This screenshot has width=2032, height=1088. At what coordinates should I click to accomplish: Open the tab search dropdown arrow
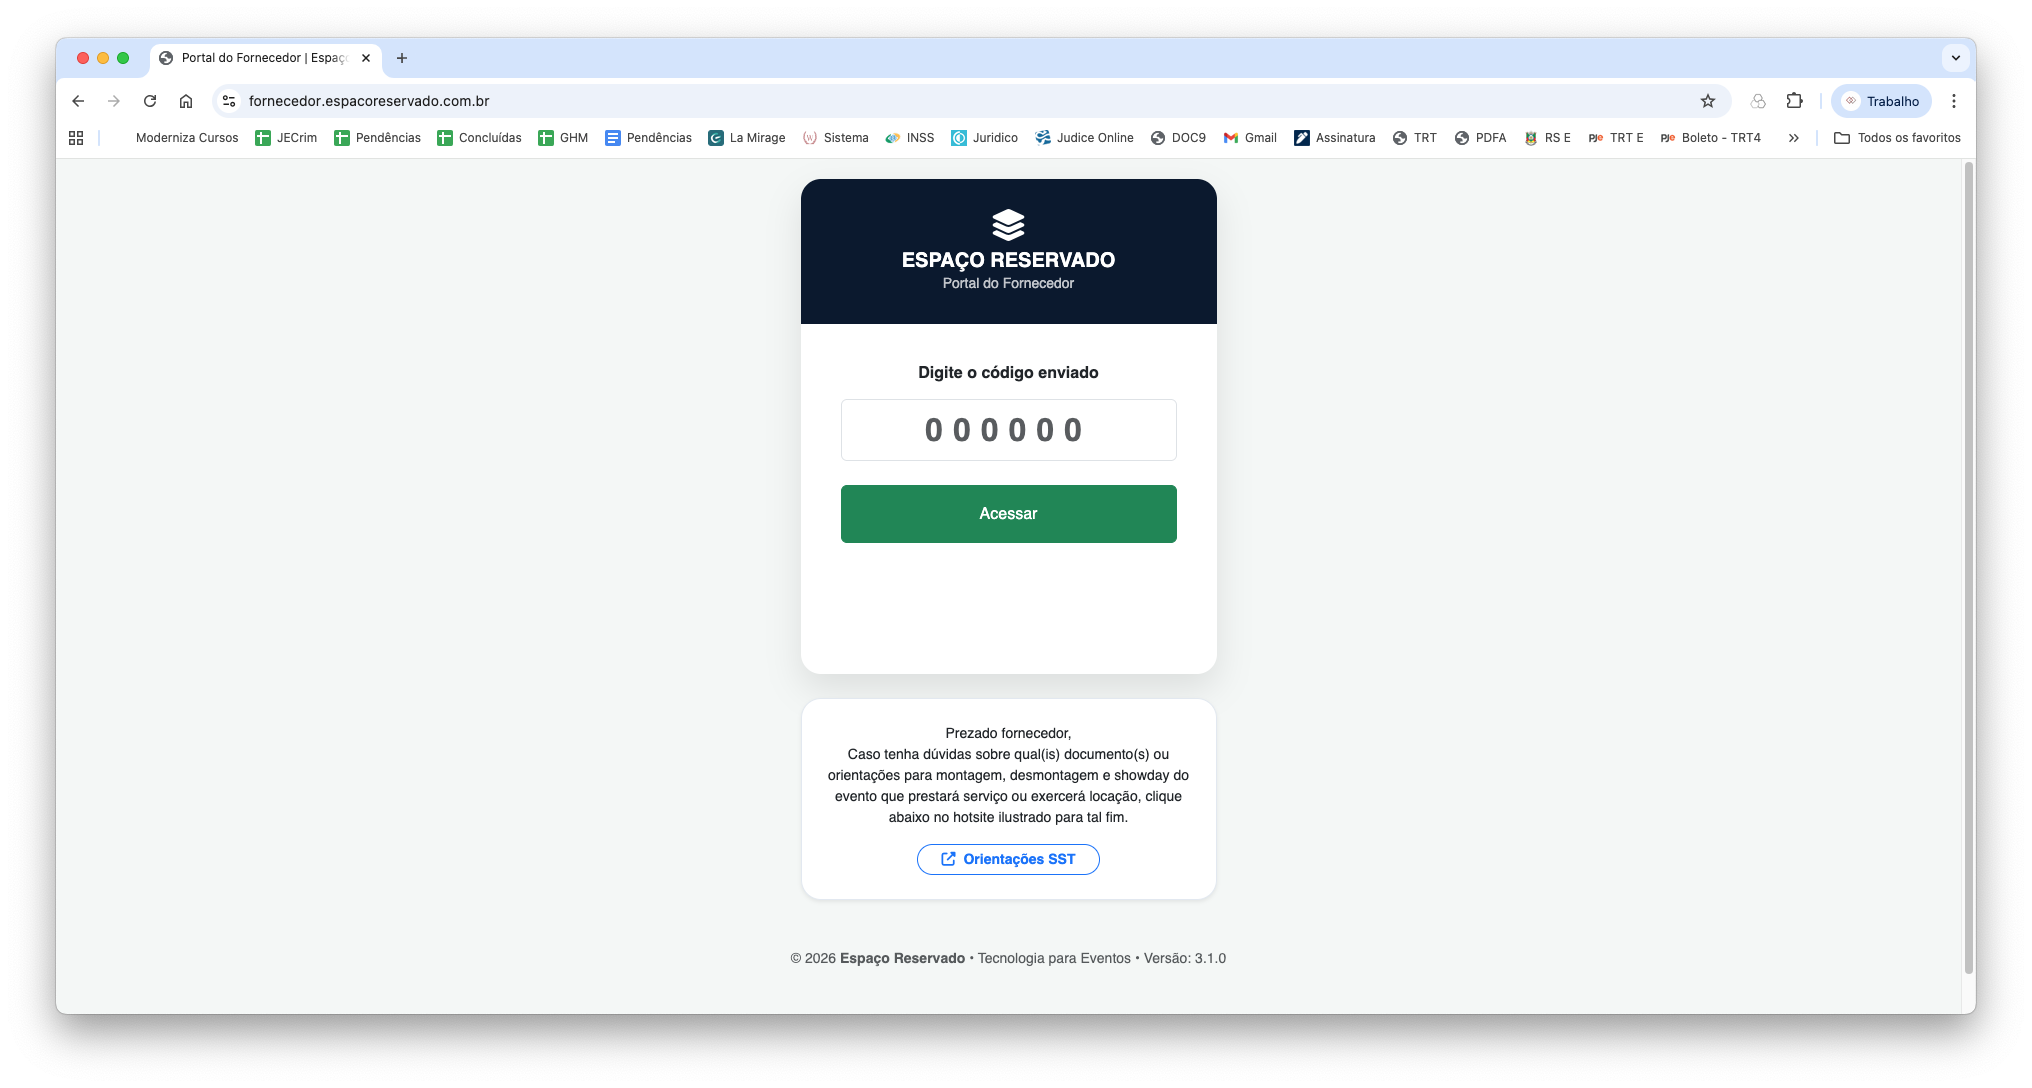click(x=1956, y=58)
